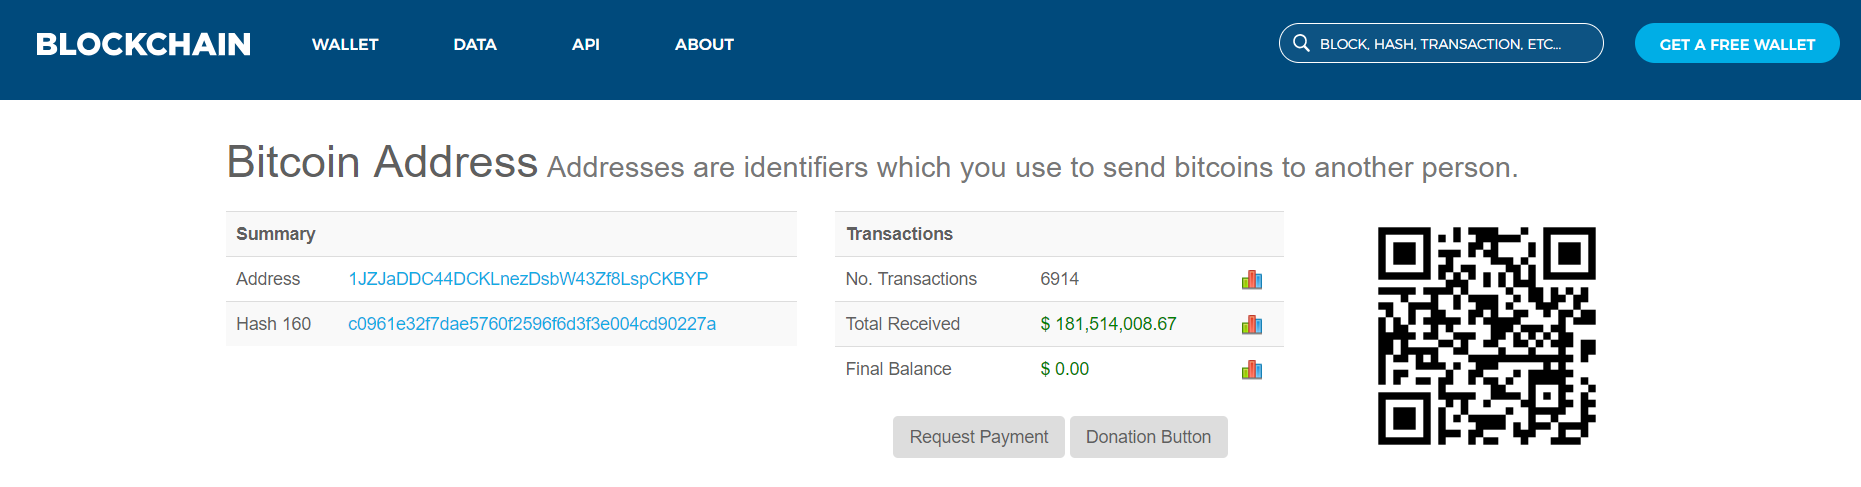Click the Final Balance amount $ 0.00
This screenshot has width=1861, height=487.
(1064, 369)
